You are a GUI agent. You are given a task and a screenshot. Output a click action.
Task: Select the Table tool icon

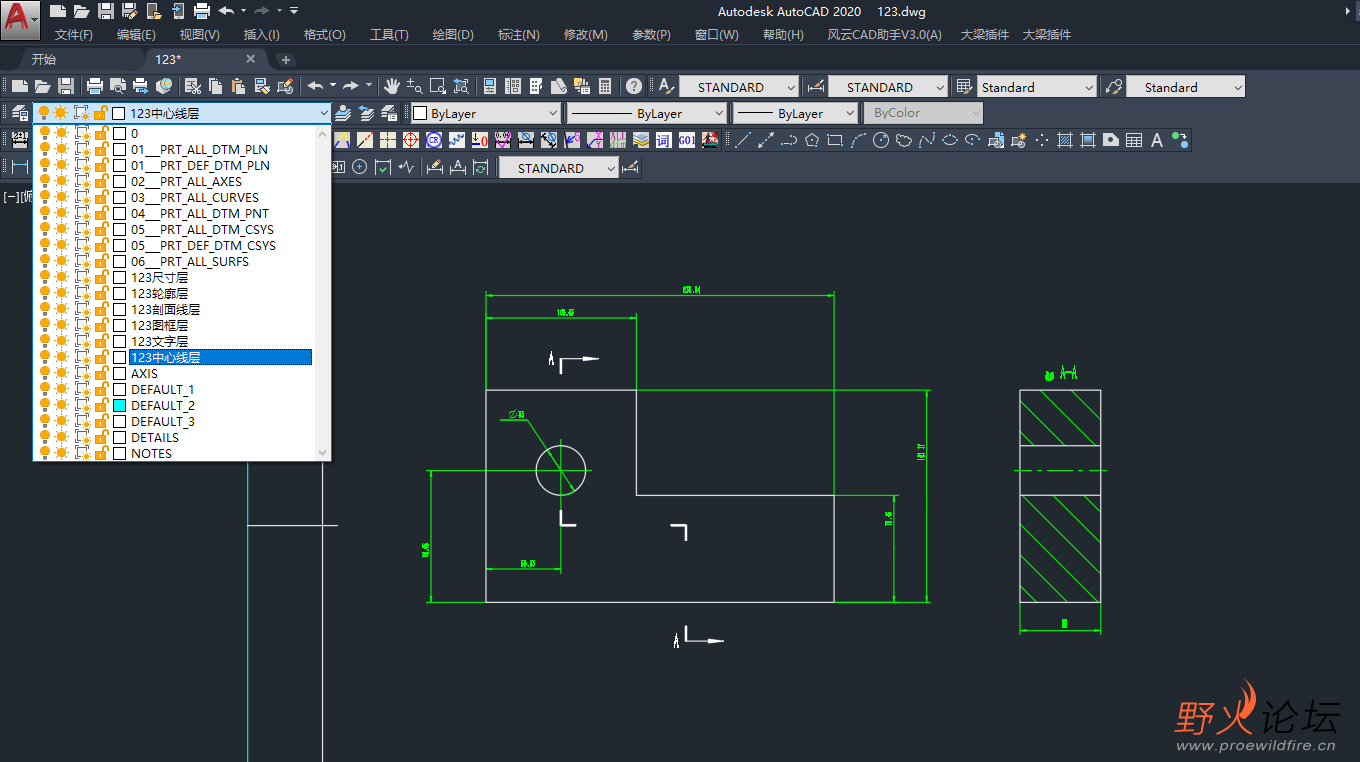tap(1134, 140)
